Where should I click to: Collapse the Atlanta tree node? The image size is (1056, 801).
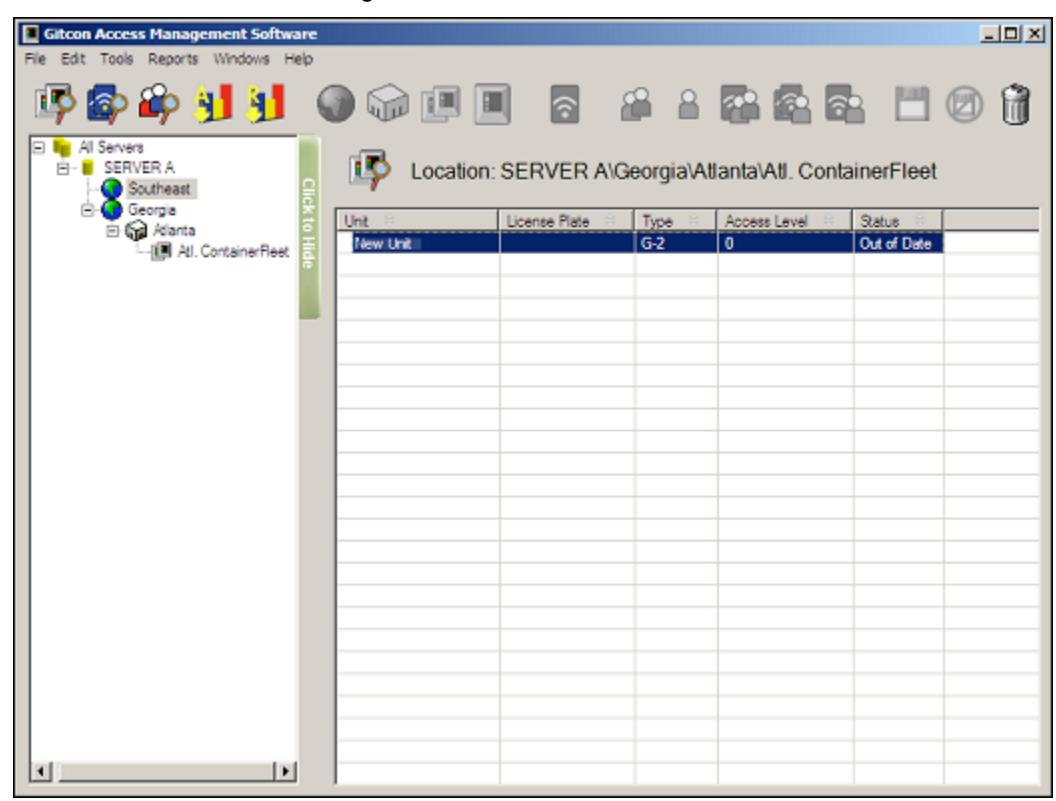point(113,231)
